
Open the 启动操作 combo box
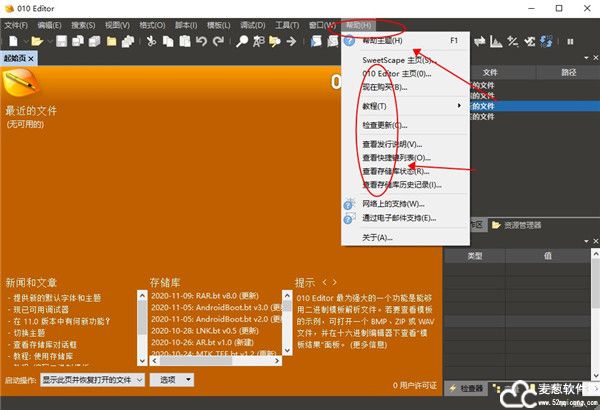click(92, 380)
